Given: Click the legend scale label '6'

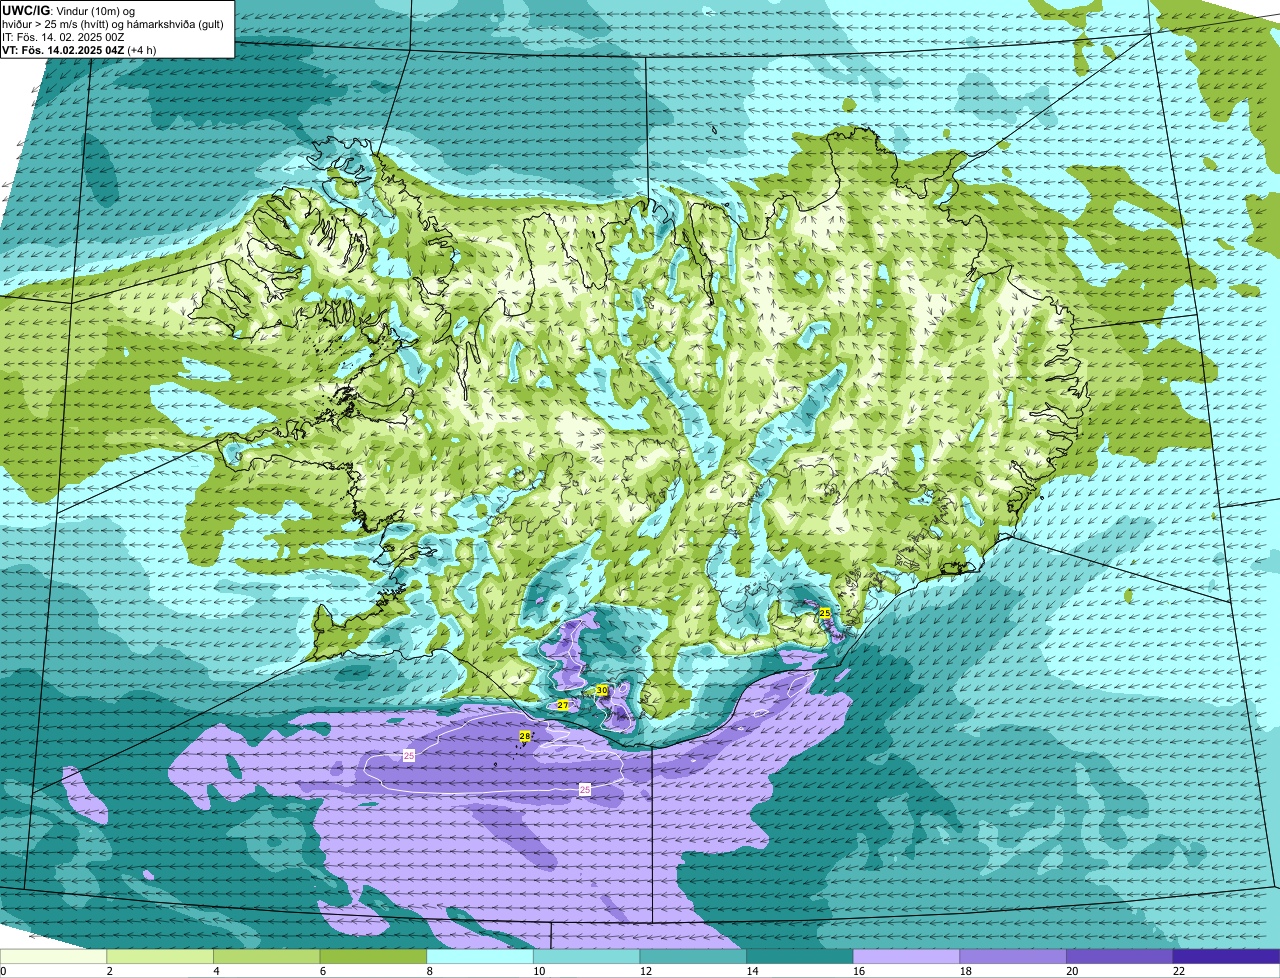Looking at the screenshot, I should click(x=322, y=971).
